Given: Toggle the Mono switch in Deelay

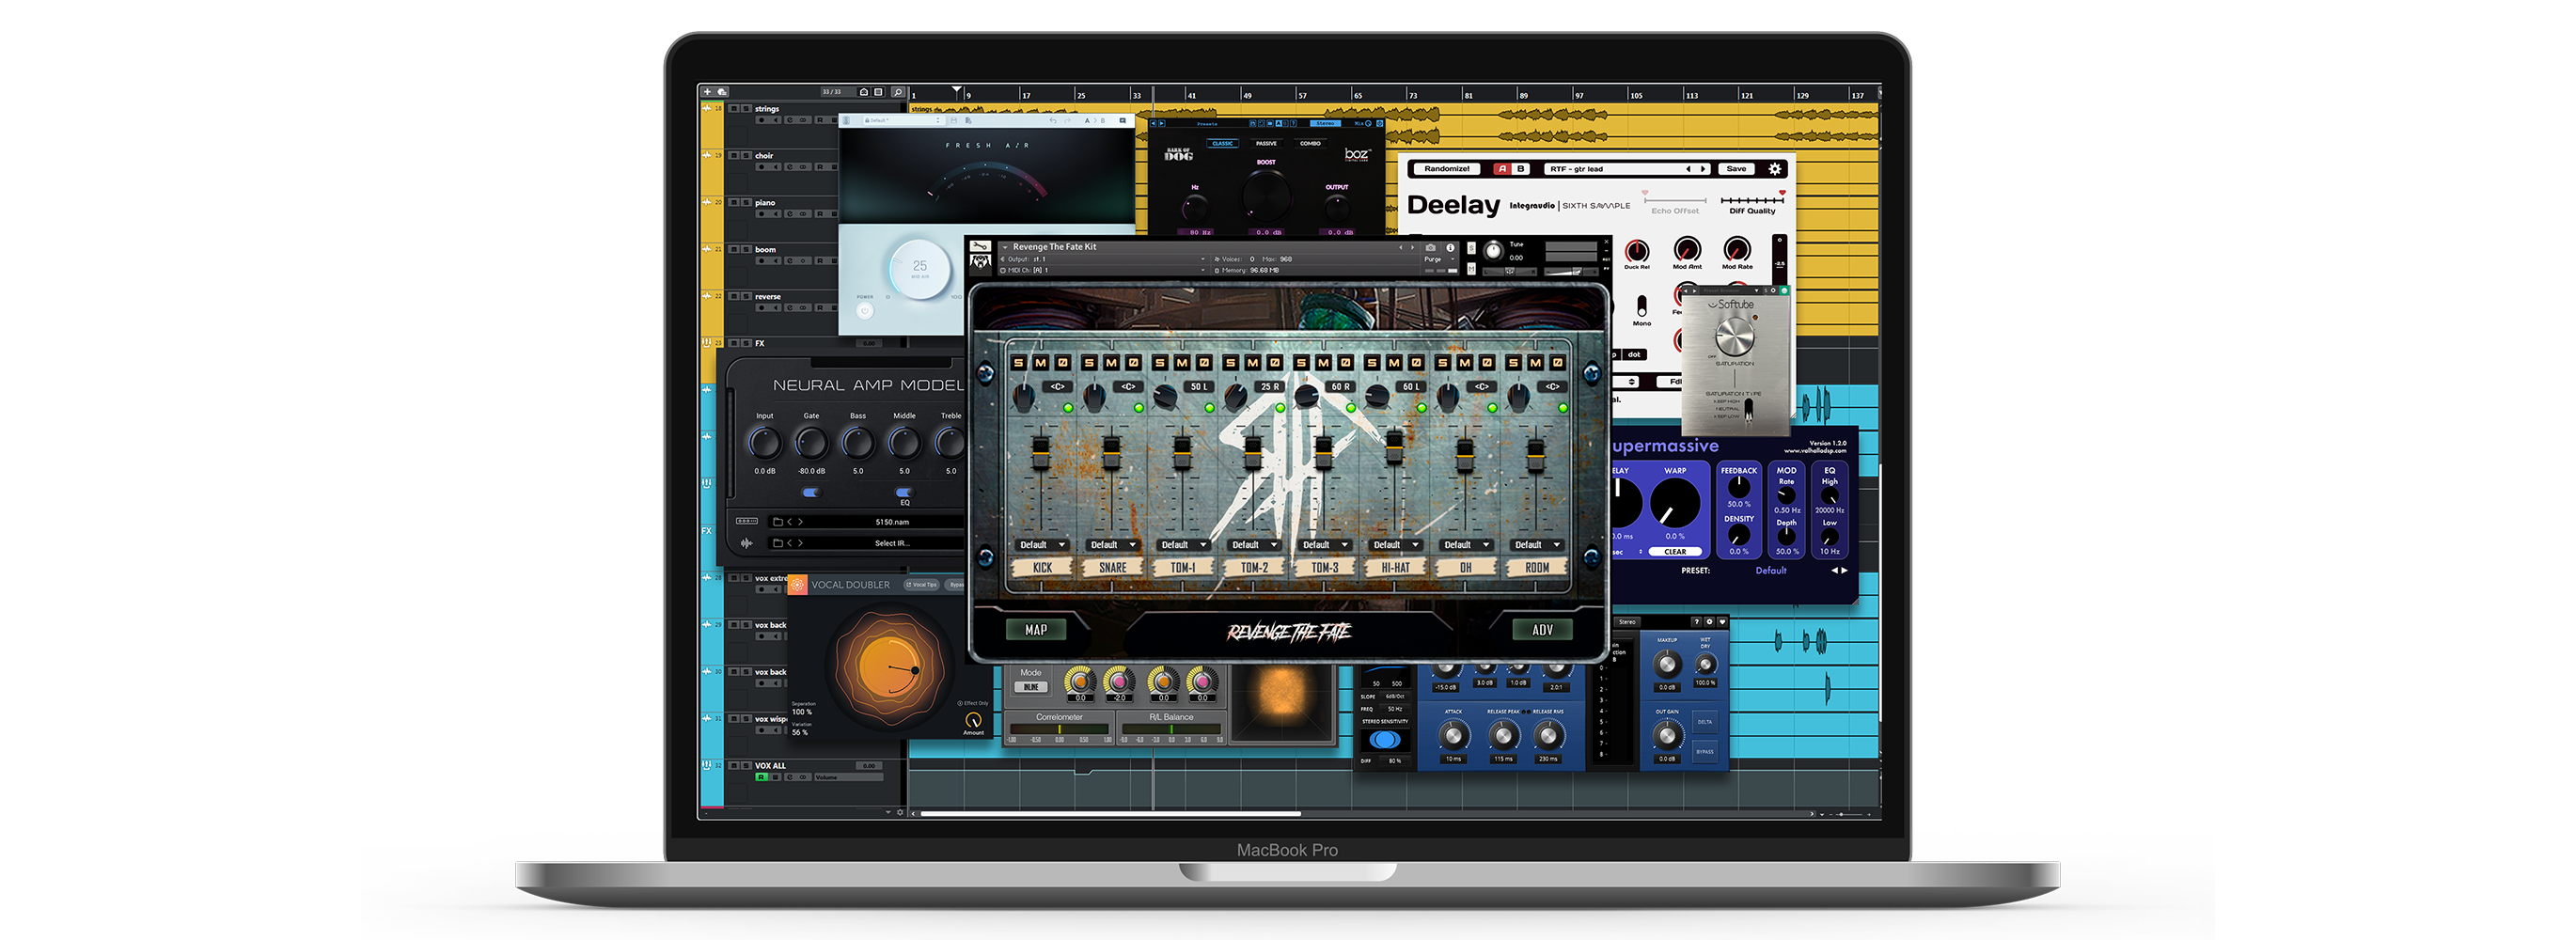Looking at the screenshot, I should click(1641, 305).
